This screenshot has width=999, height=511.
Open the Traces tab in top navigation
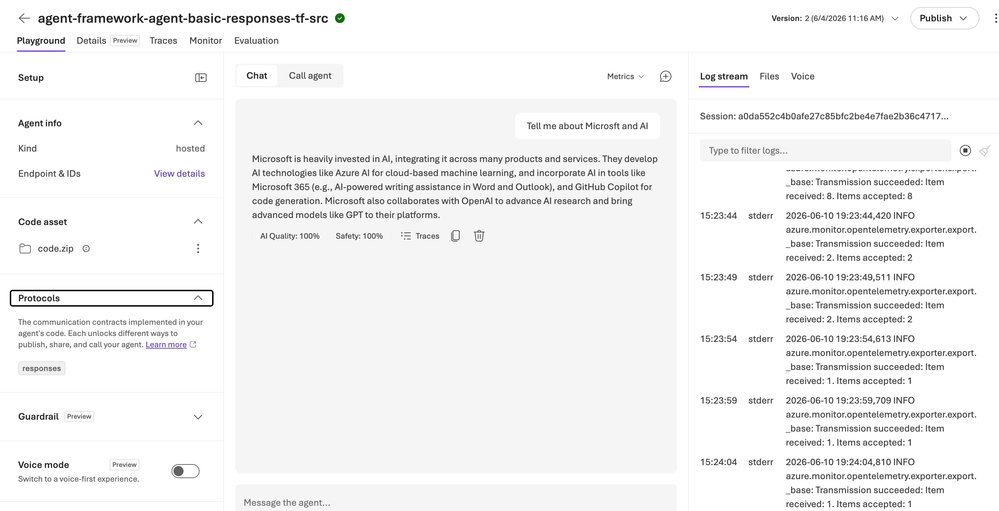pyautogui.click(x=163, y=41)
